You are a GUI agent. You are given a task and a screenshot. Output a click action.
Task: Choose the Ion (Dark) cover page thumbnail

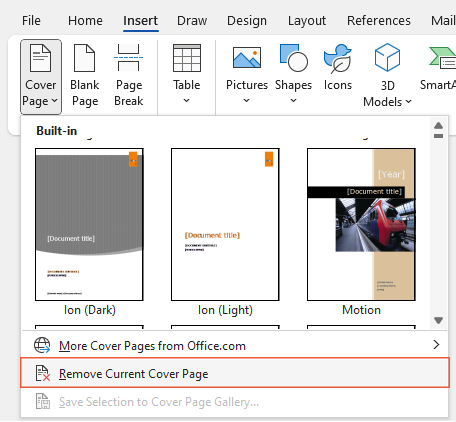click(x=89, y=225)
